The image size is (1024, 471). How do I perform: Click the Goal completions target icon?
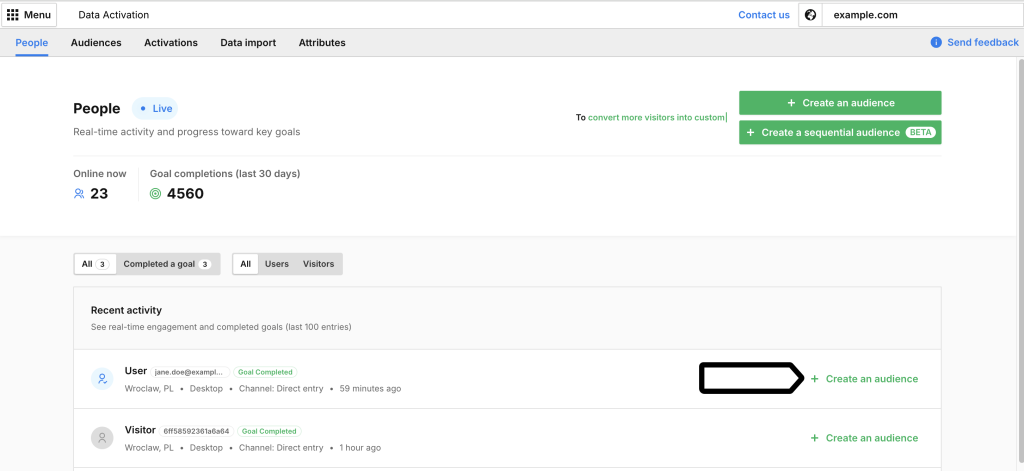point(155,194)
